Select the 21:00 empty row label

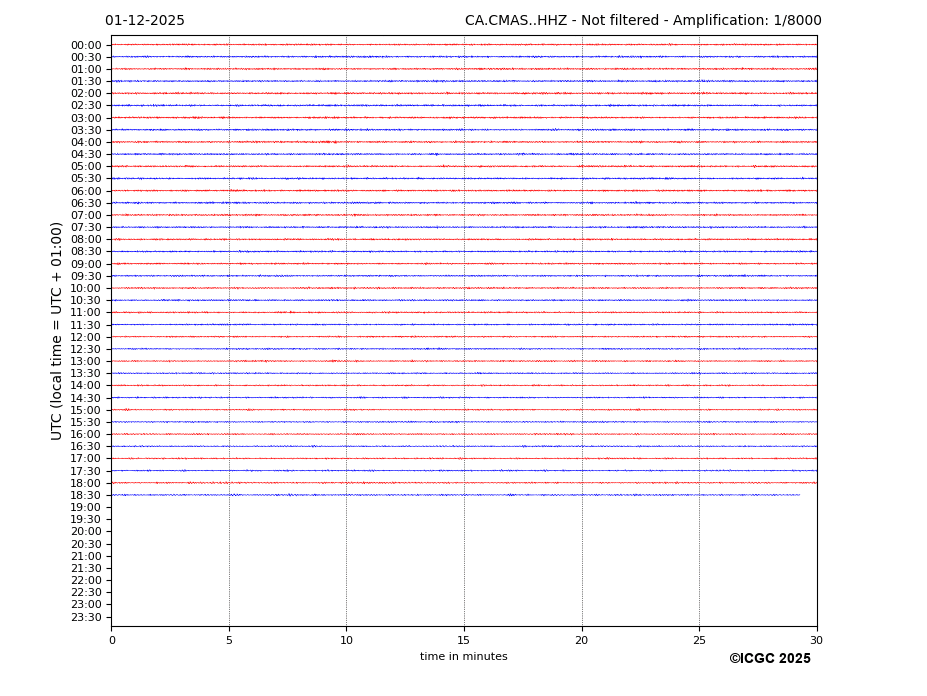[x=86, y=556]
